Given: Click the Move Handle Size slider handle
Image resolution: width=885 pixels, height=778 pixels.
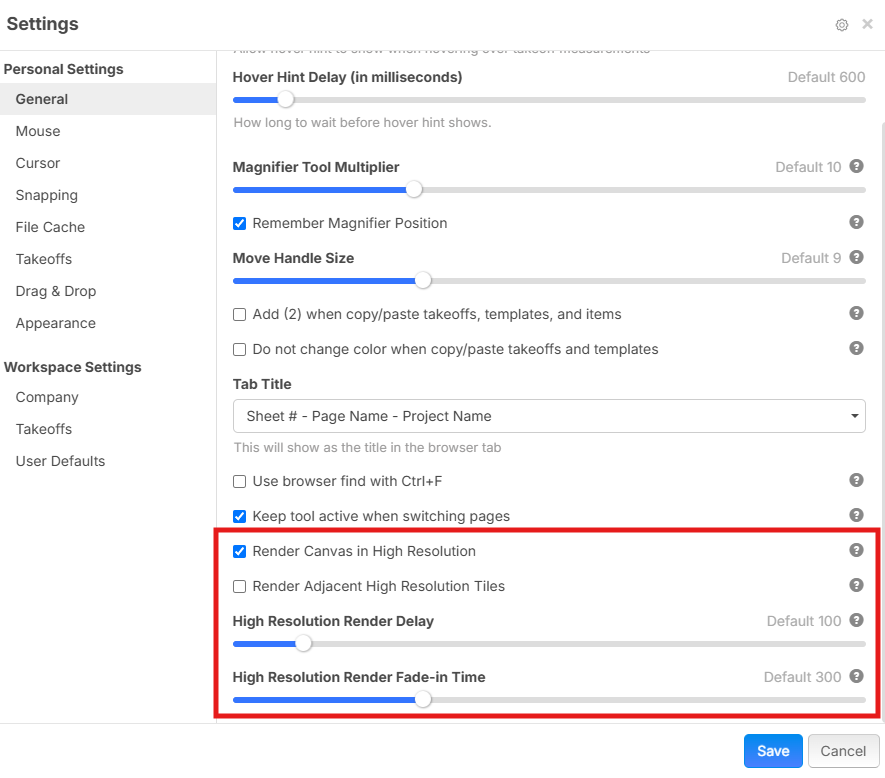Looking at the screenshot, I should (423, 281).
